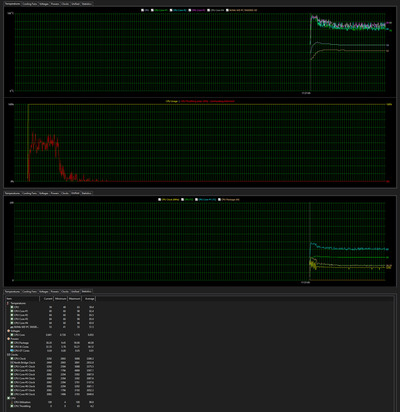This screenshot has width=400, height=412.
Task: Select the CPU Utilization row text
Action: pyautogui.click(x=22, y=402)
